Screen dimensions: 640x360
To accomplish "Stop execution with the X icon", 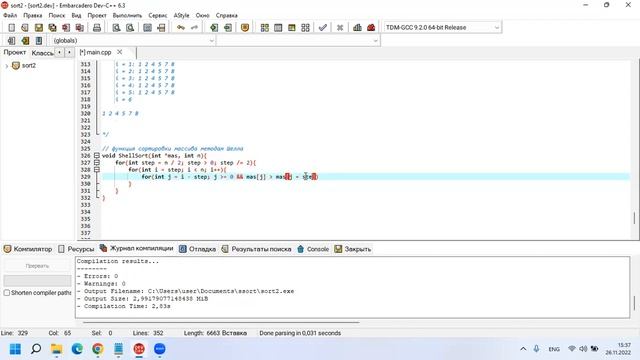I will tap(340, 27).
